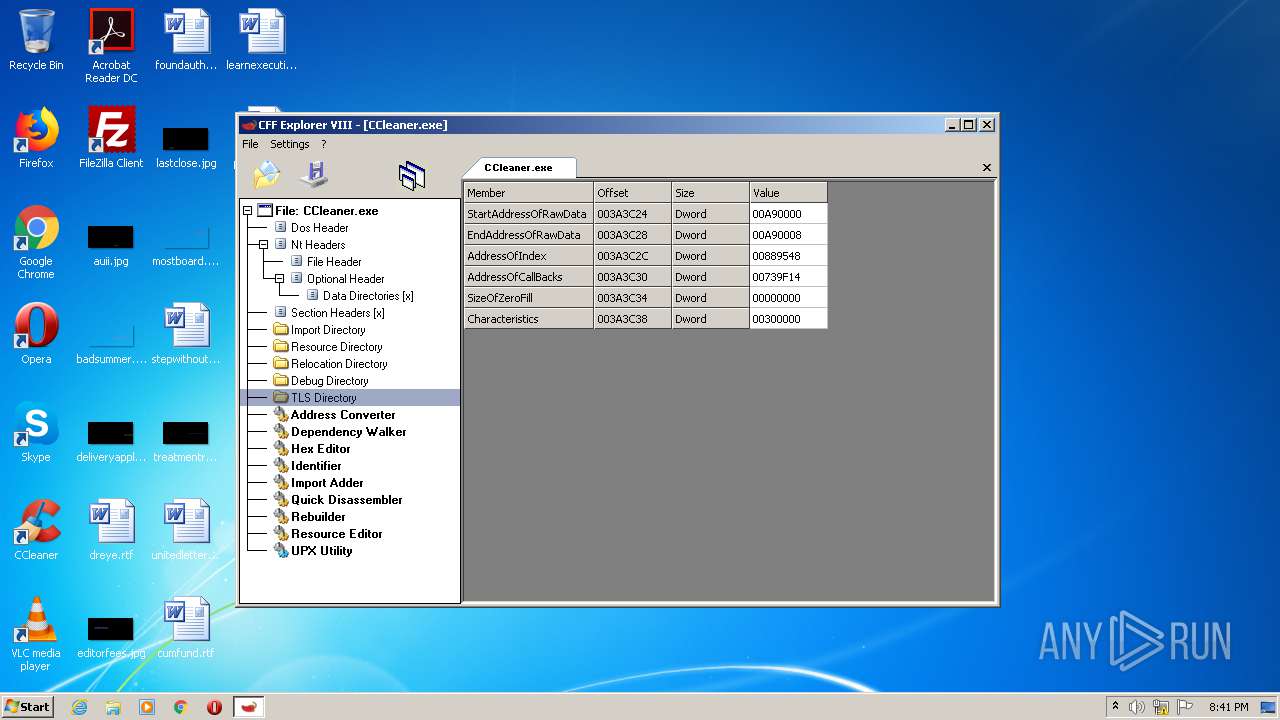Image resolution: width=1280 pixels, height=720 pixels.
Task: Click the Member column header
Action: tap(528, 193)
